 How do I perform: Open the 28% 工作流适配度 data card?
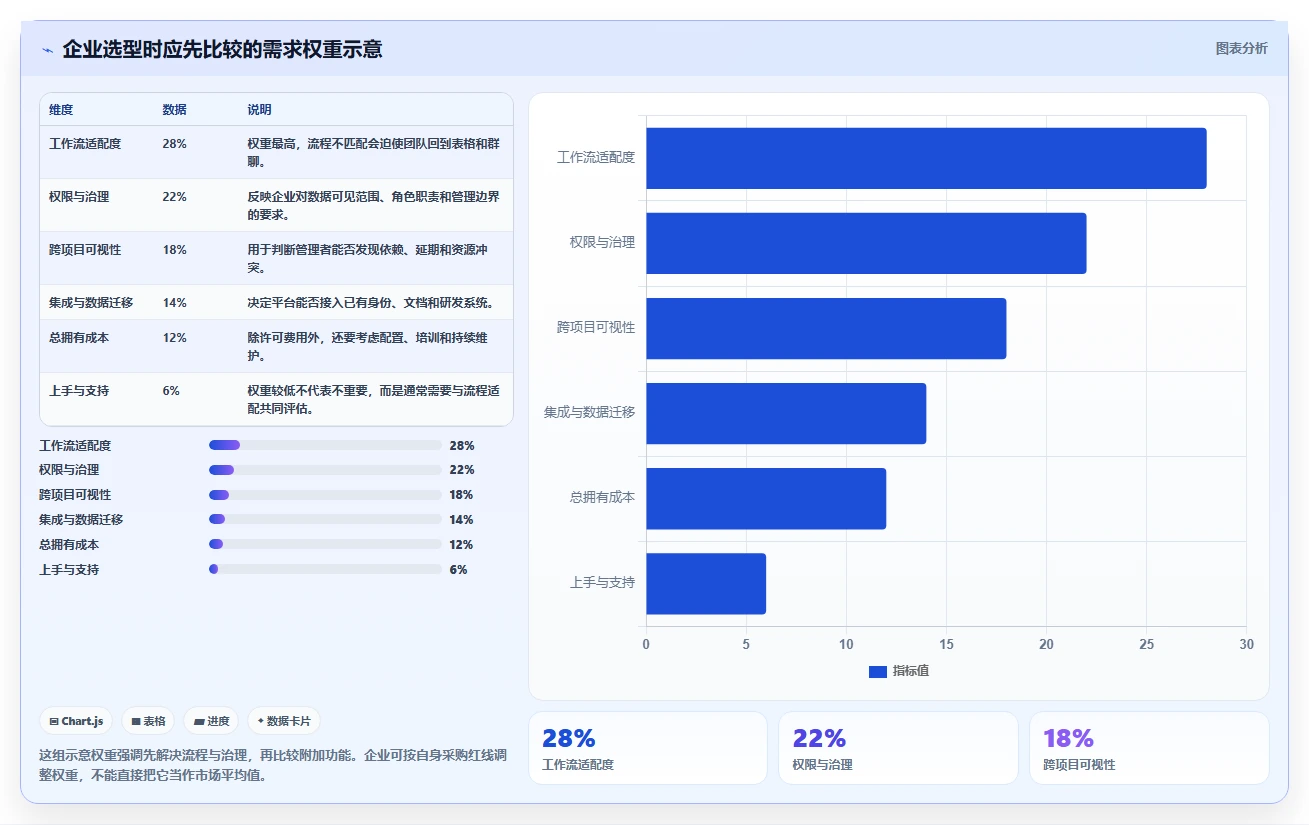pos(648,748)
